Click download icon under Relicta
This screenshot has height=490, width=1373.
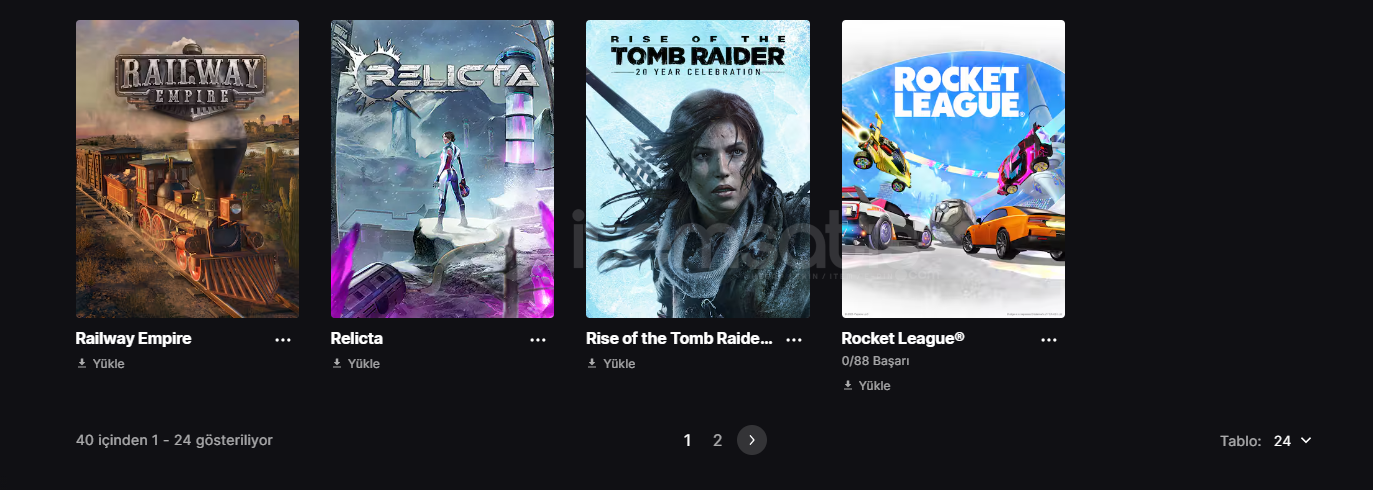click(x=337, y=364)
